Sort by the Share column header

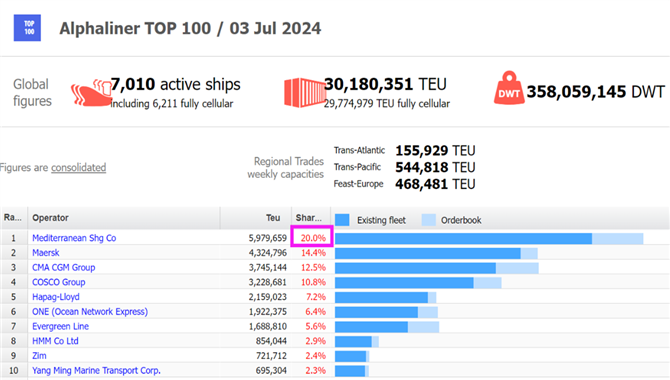[311, 218]
